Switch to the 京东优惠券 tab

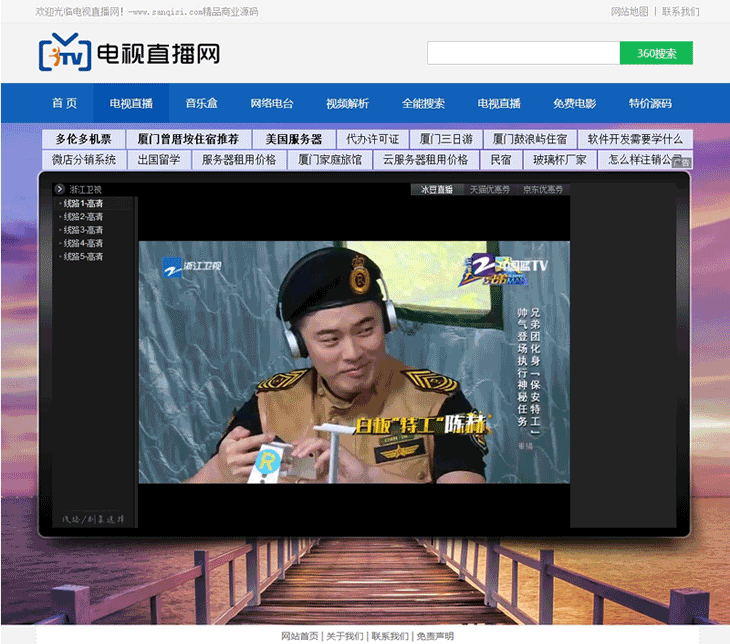pos(543,190)
